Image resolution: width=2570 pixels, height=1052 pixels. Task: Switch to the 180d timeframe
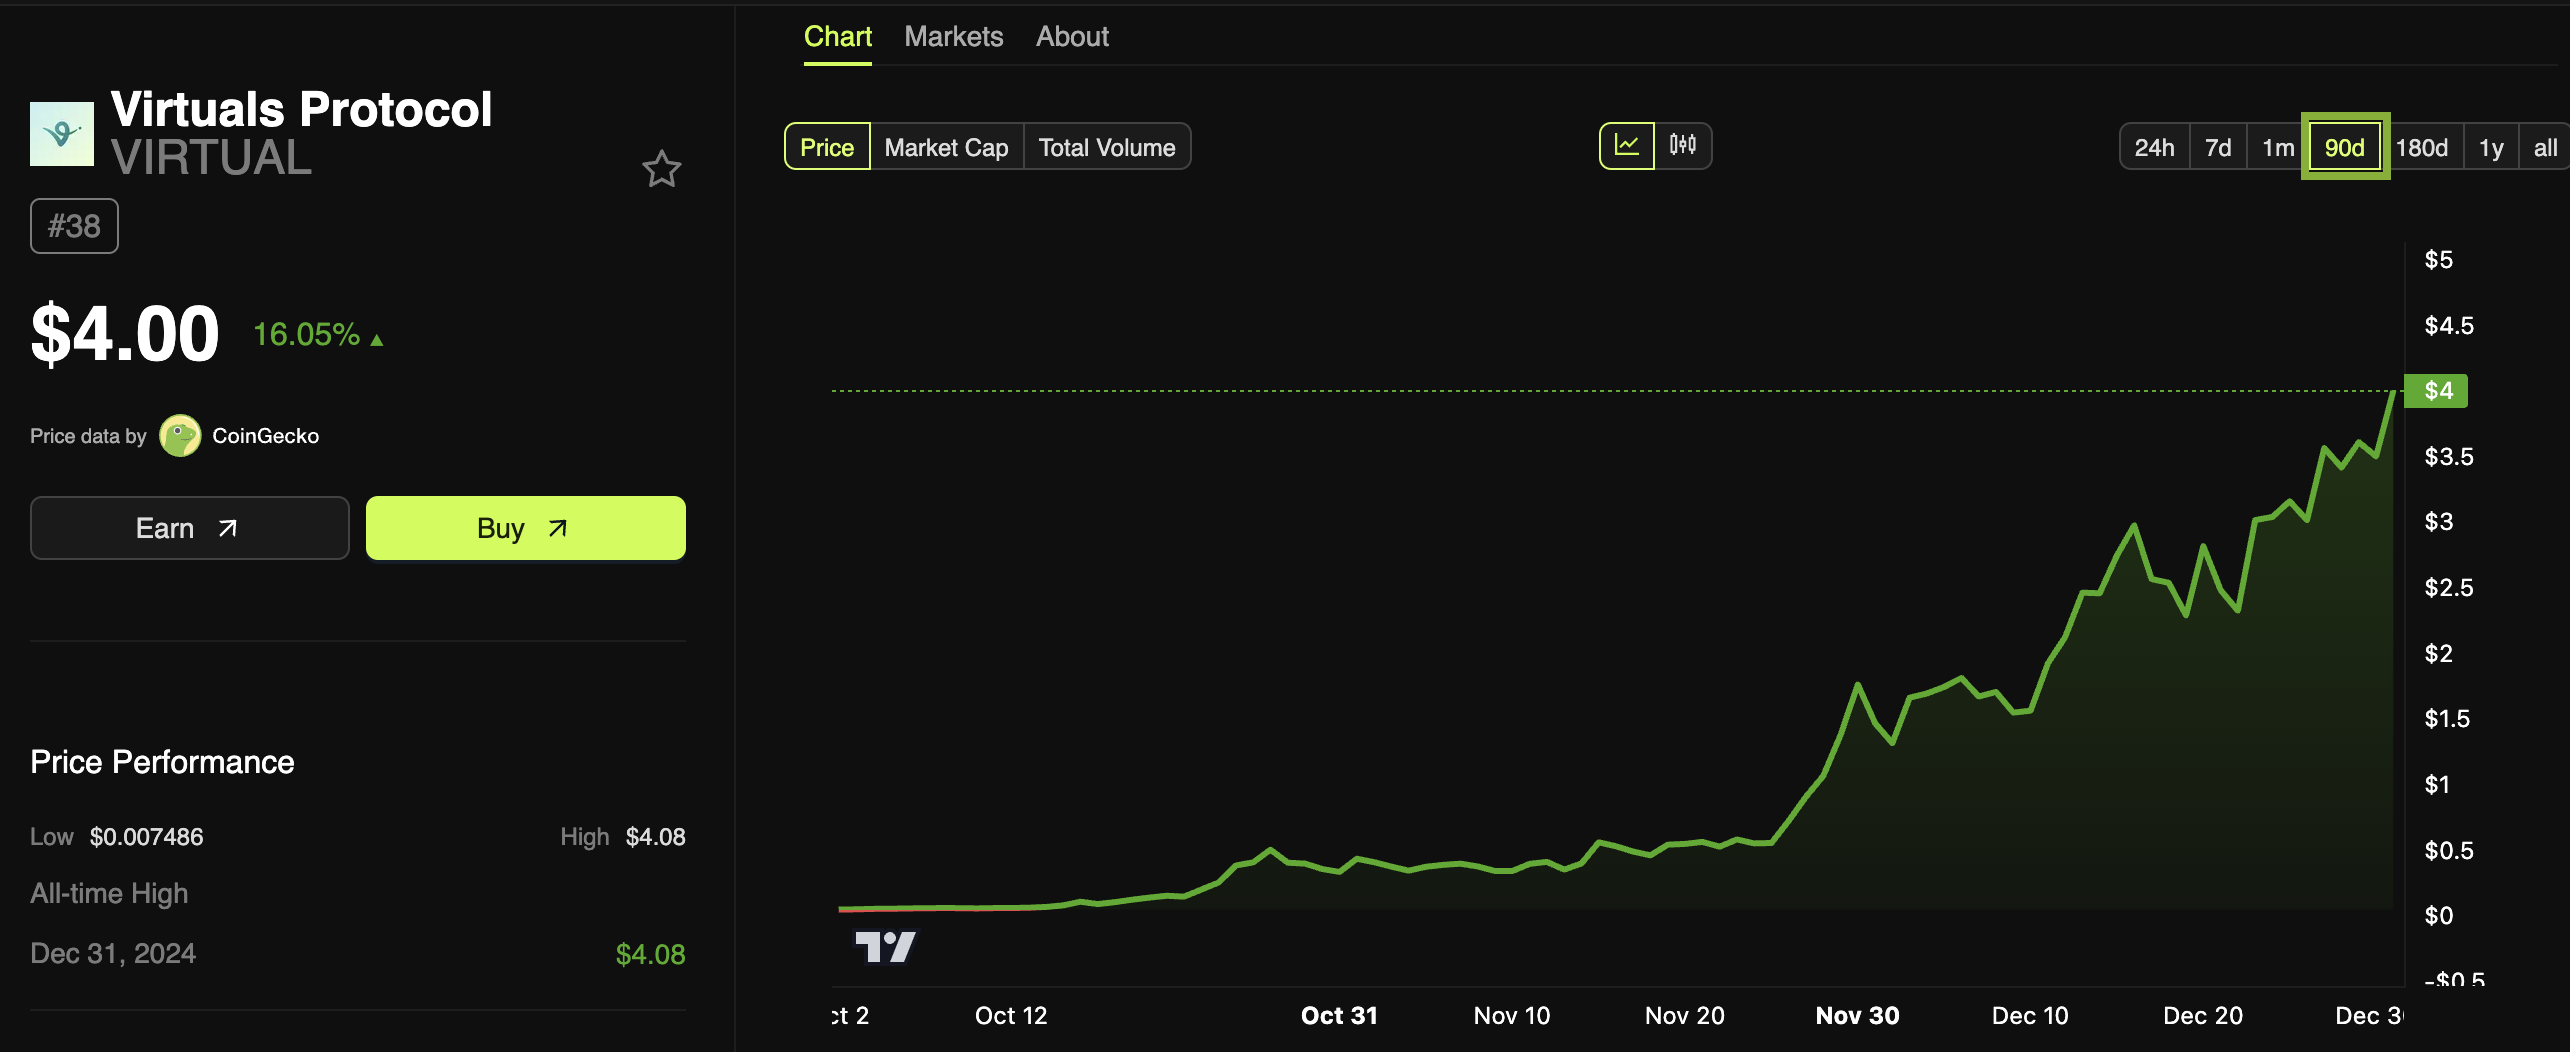[x=2423, y=146]
